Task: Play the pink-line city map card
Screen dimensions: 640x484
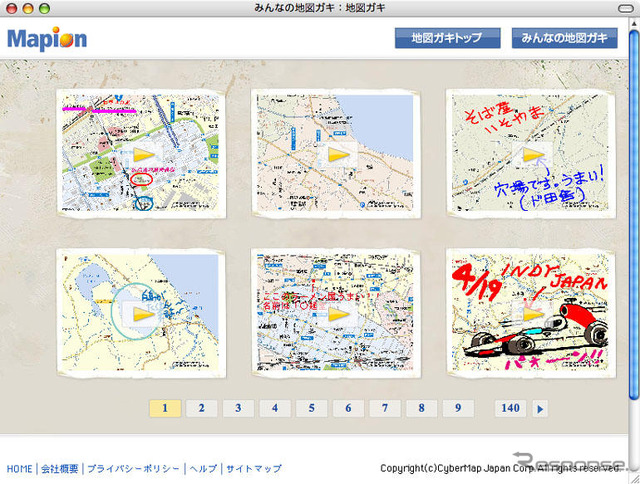Action: pos(142,155)
